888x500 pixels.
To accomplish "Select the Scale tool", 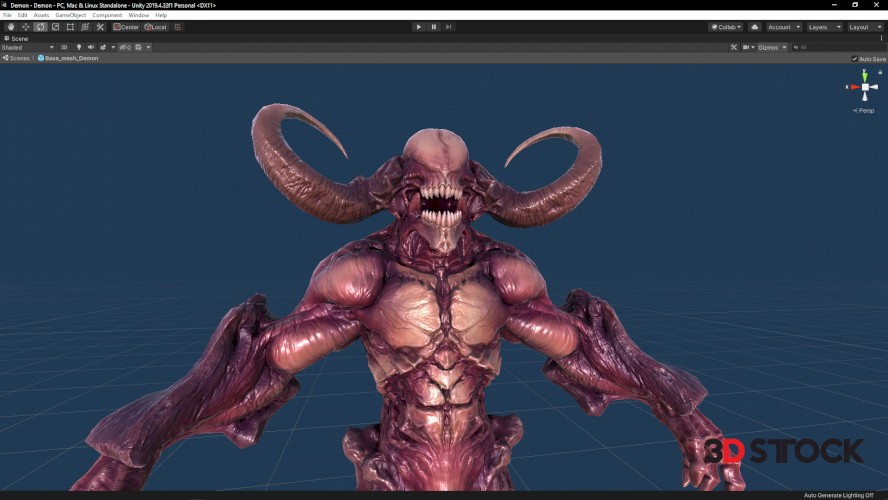I will [56, 27].
